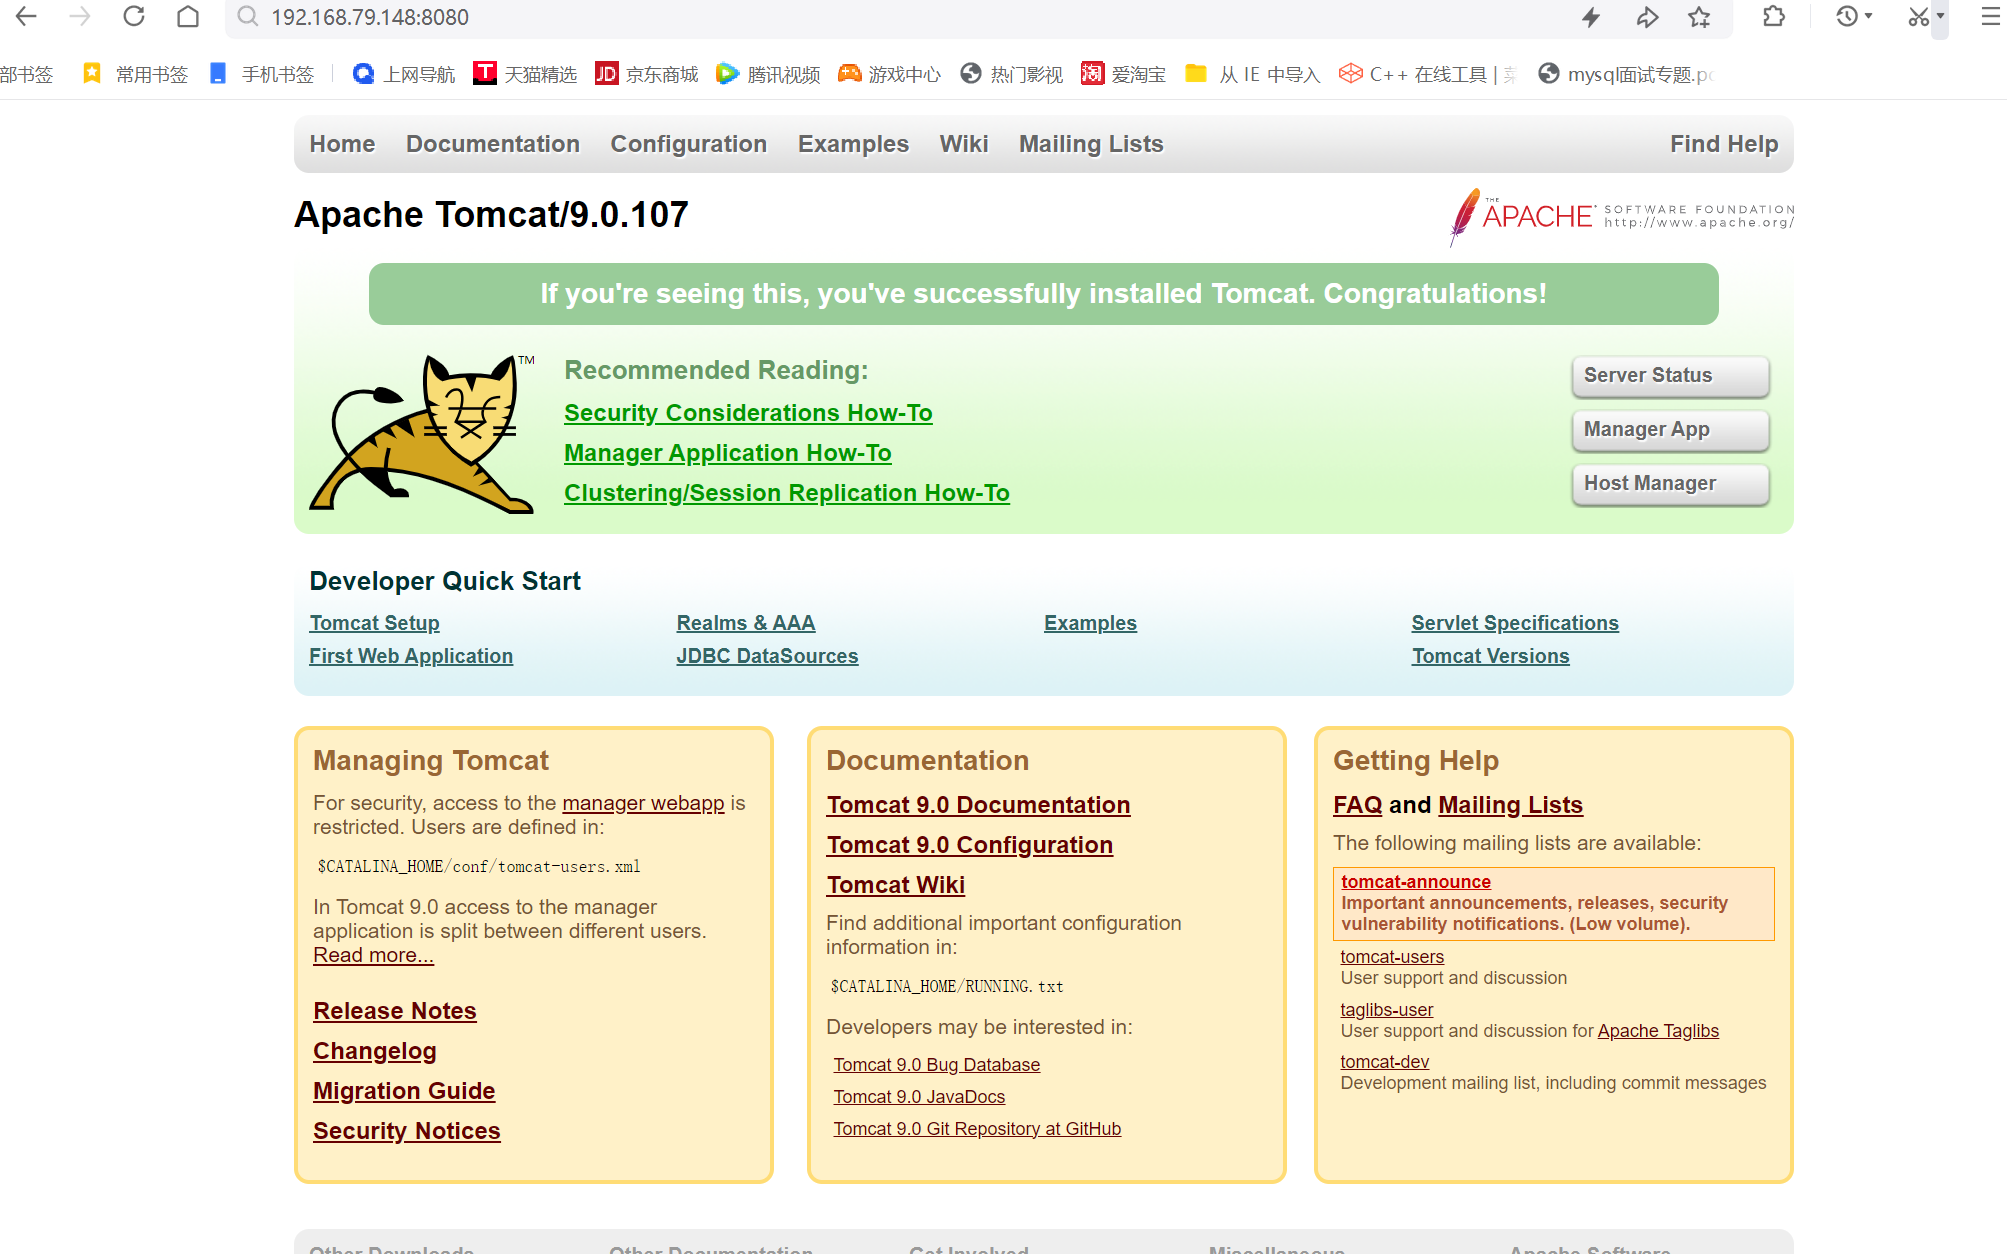Viewport: 2007px width, 1254px height.
Task: Open the 游戏中心 bookmark
Action: click(x=890, y=74)
